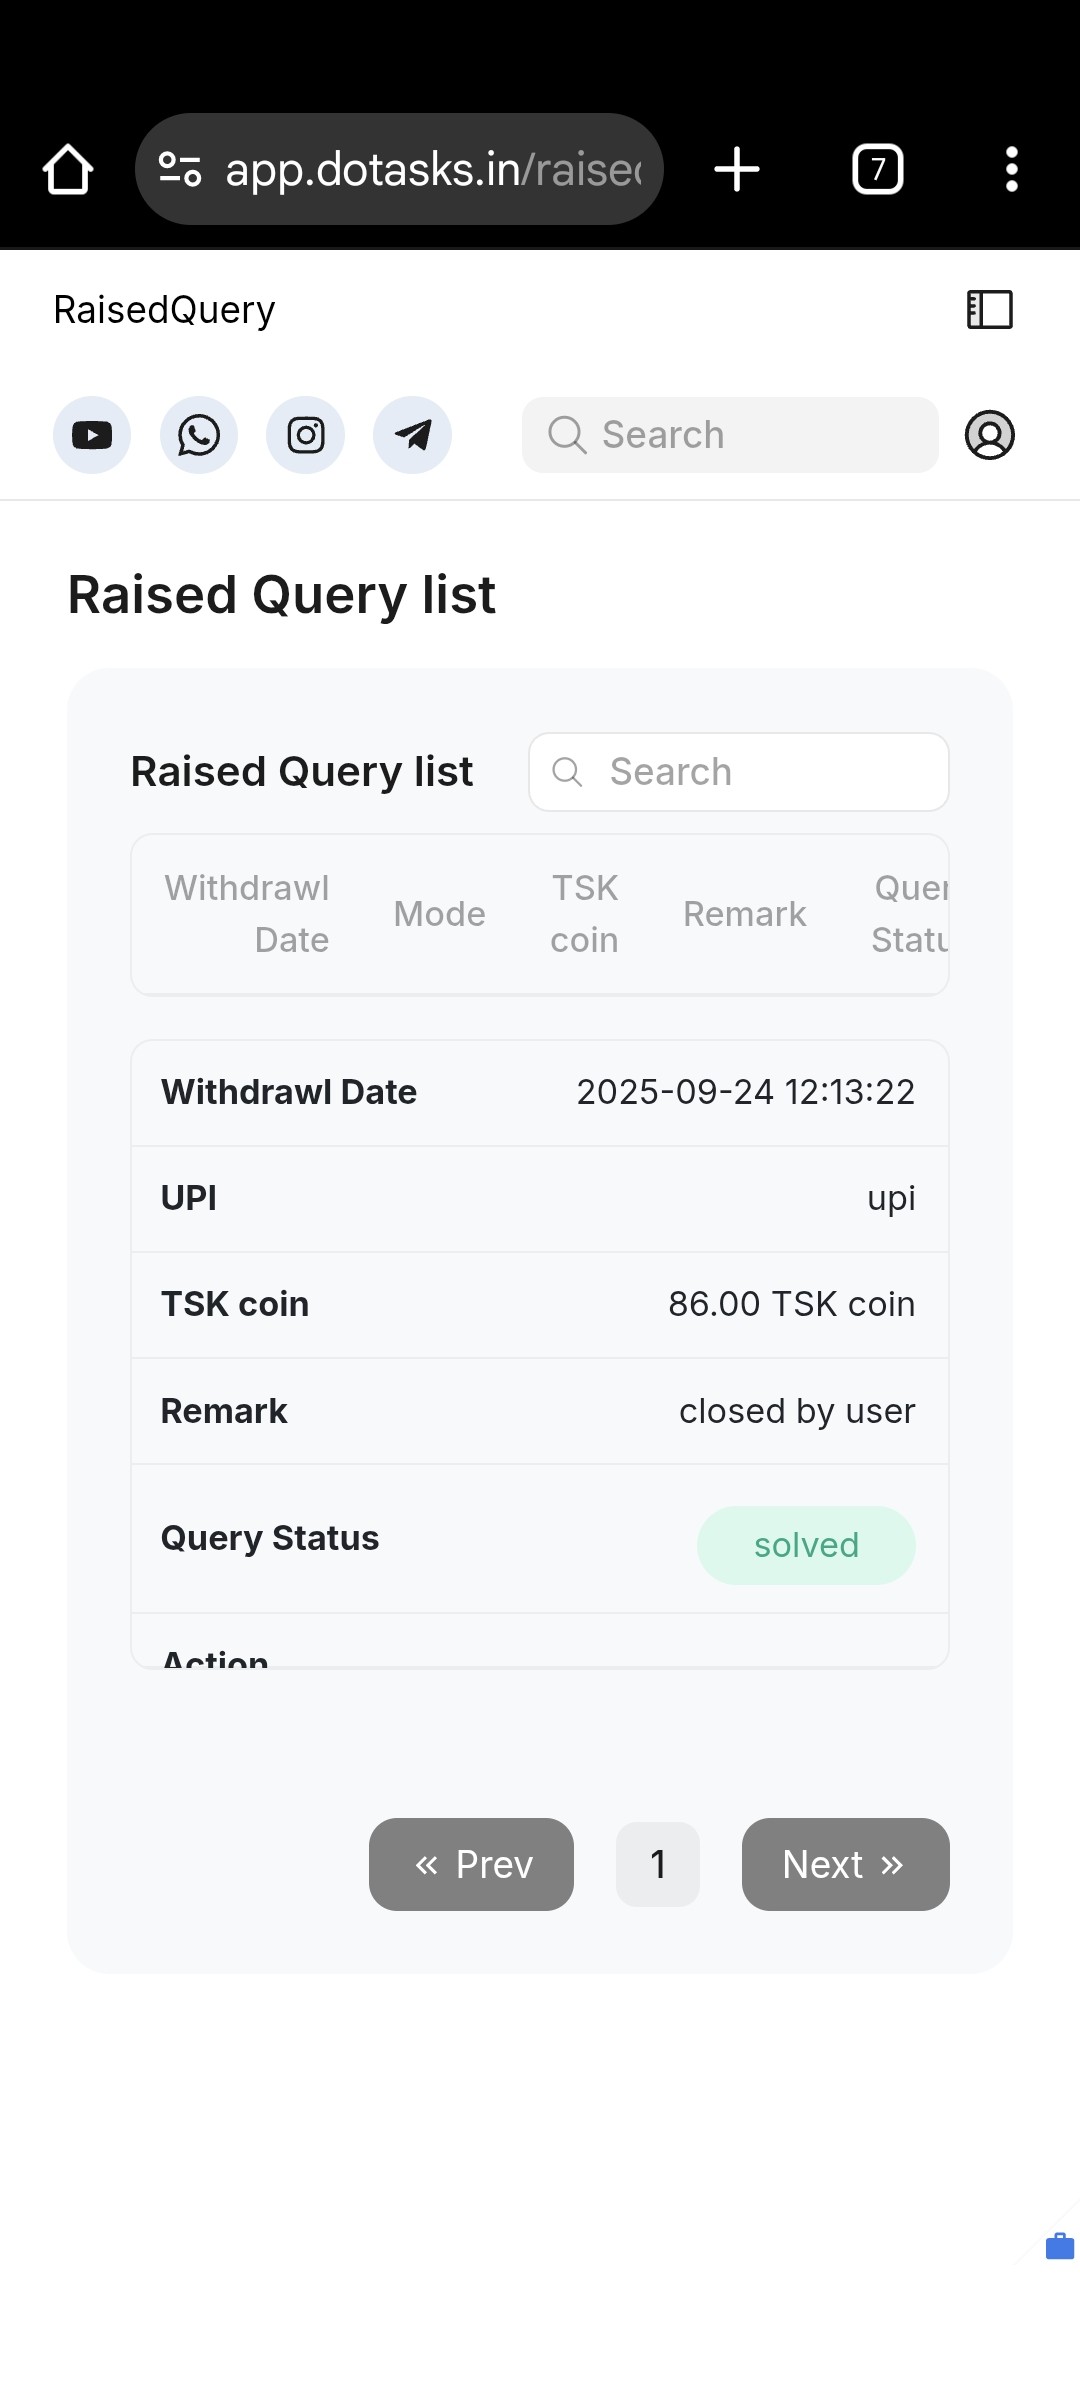
Task: Toggle the sidebar panel icon
Action: tap(989, 310)
